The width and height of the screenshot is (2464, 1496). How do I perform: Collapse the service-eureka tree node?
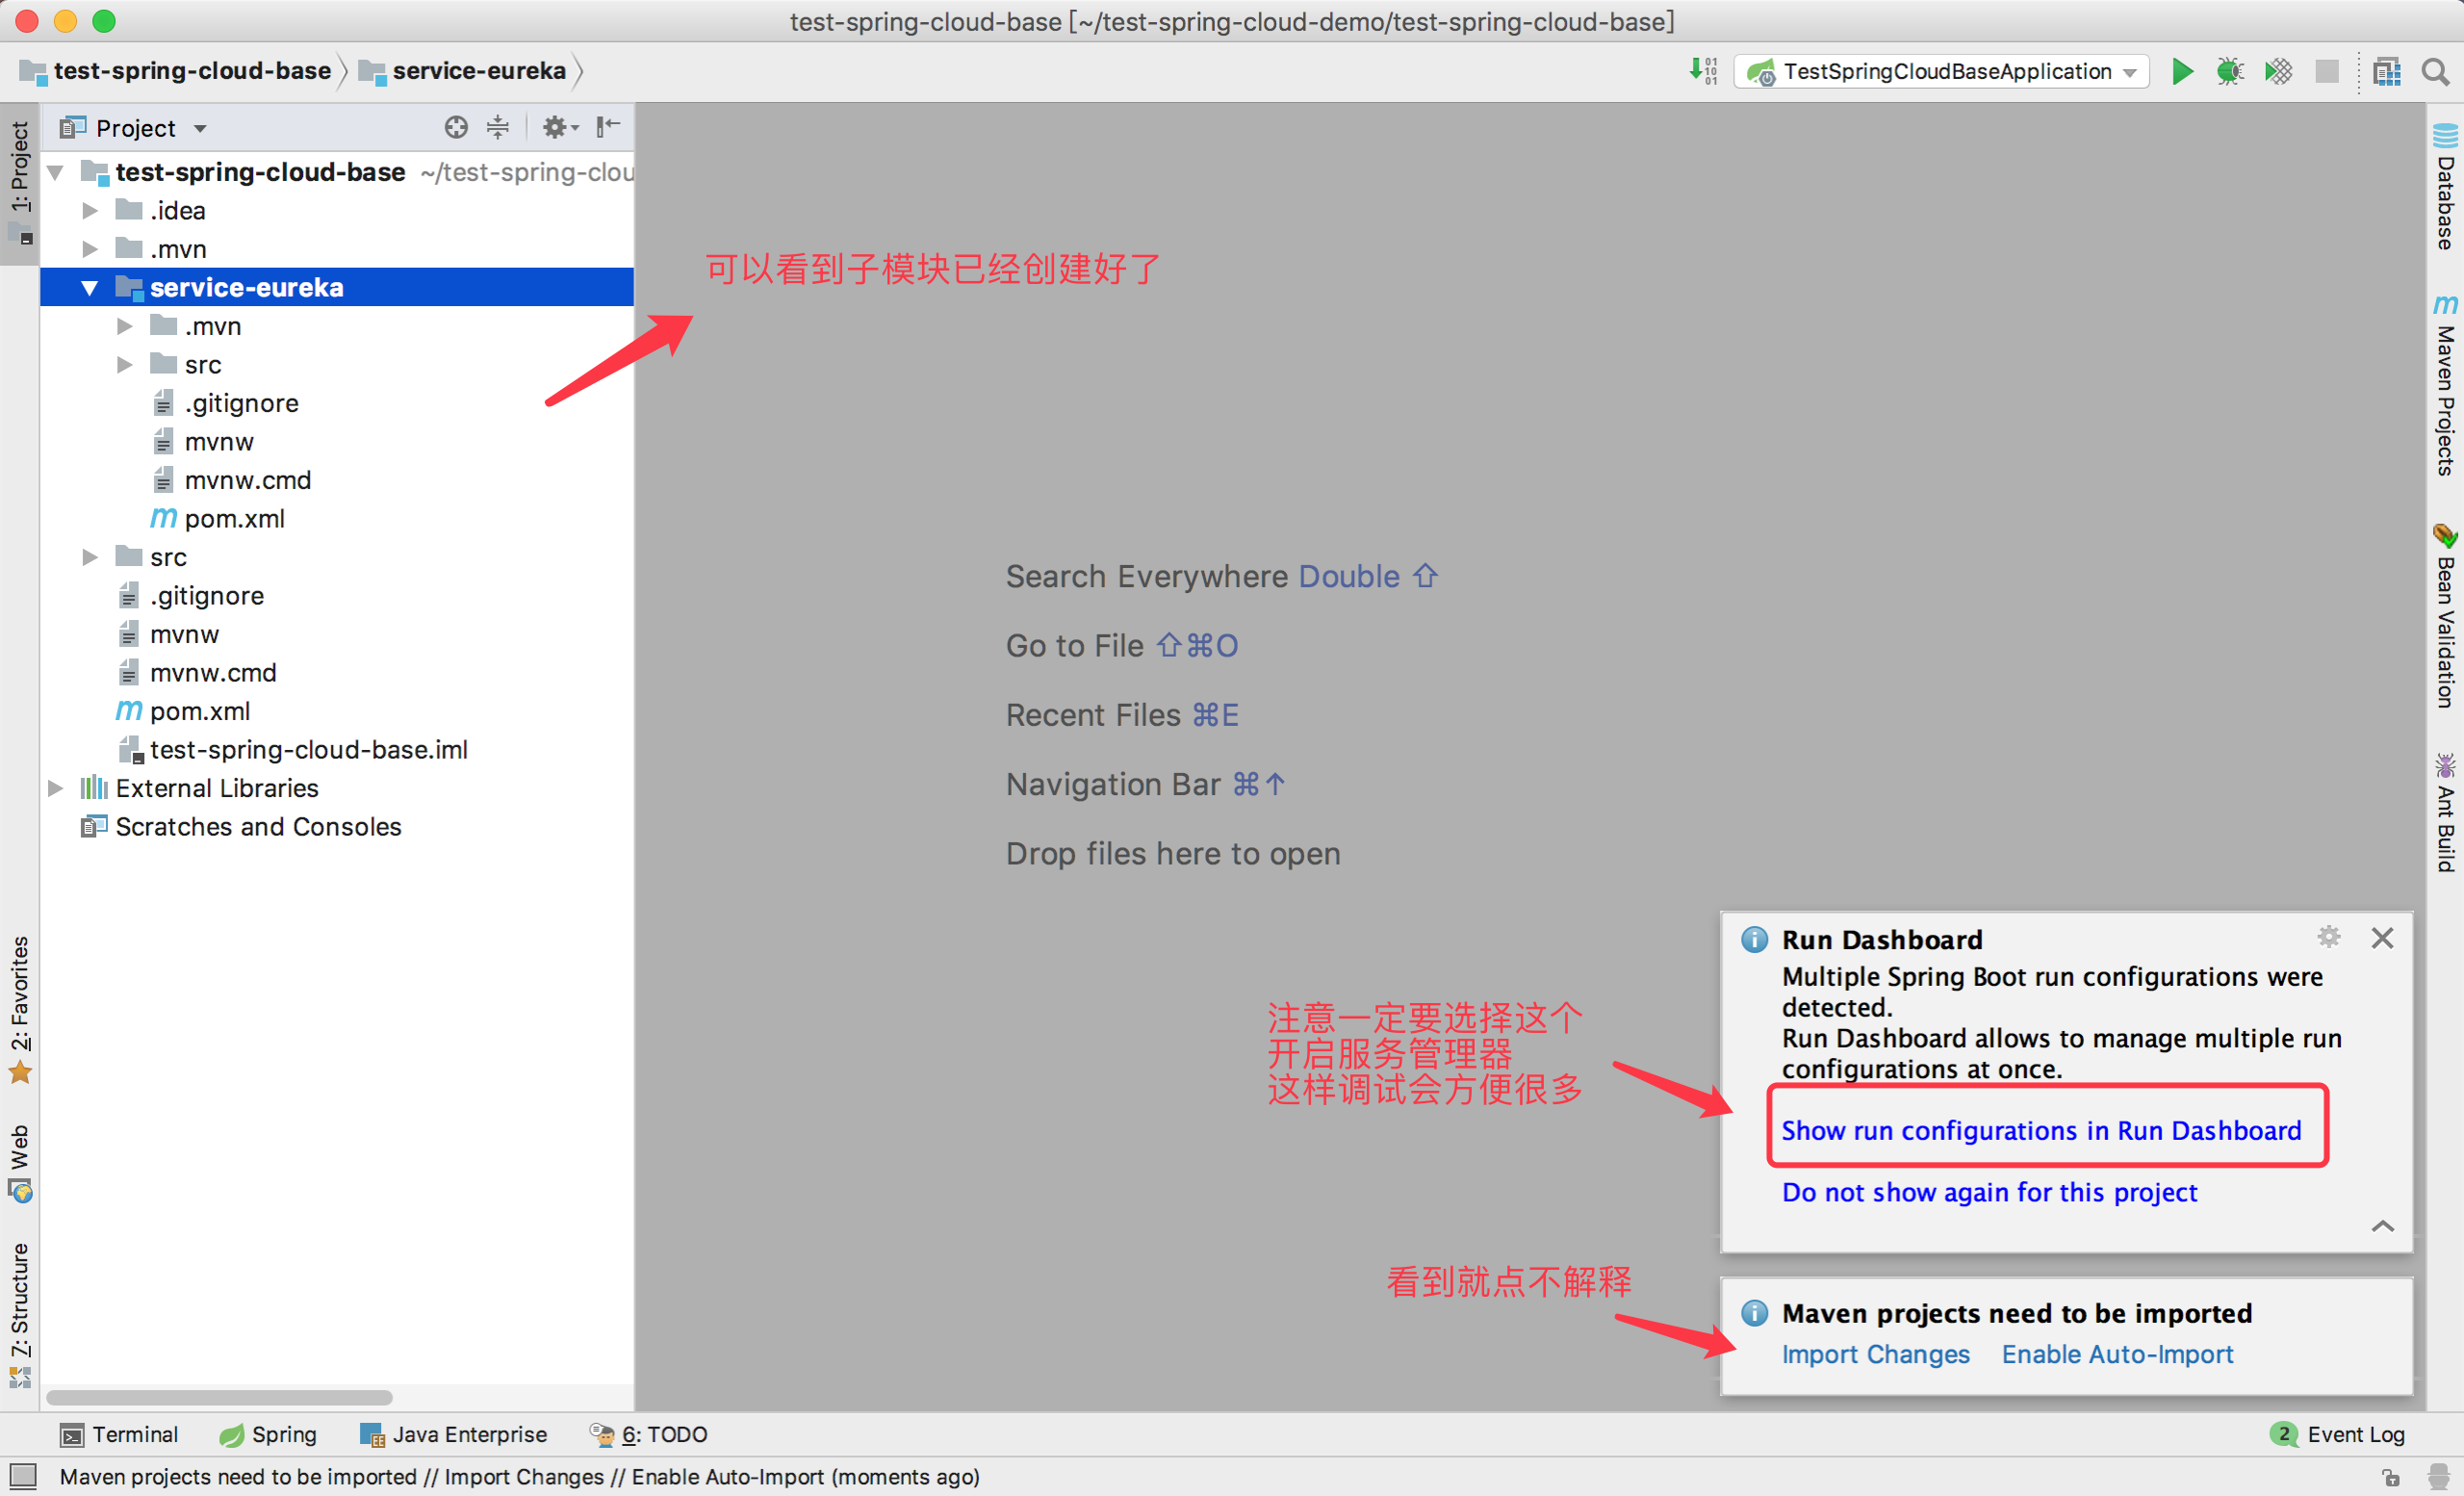point(90,288)
